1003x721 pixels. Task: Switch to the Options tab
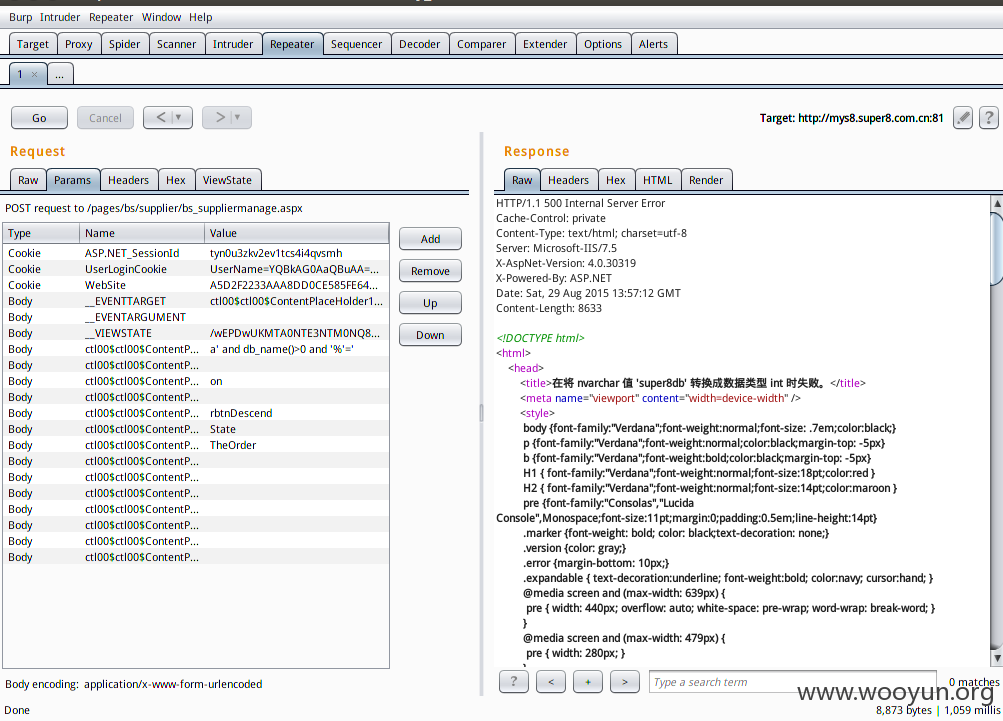point(603,44)
